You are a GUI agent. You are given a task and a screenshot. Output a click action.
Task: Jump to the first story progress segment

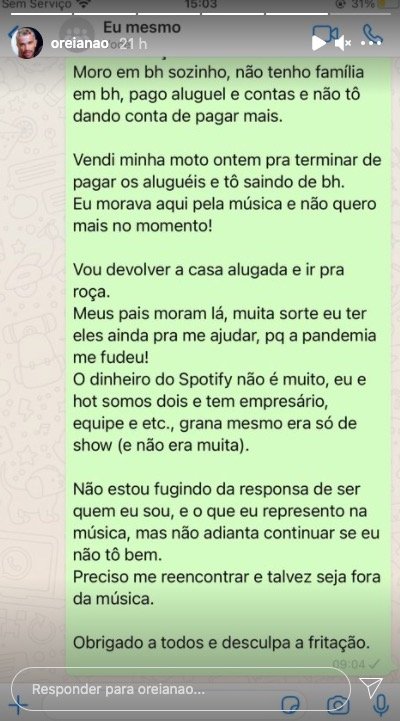click(39, 13)
